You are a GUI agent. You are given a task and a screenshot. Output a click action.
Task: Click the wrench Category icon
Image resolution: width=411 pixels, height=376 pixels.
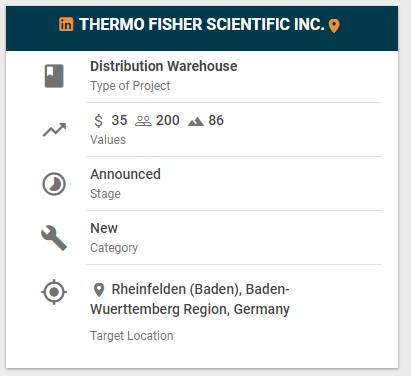tap(54, 238)
